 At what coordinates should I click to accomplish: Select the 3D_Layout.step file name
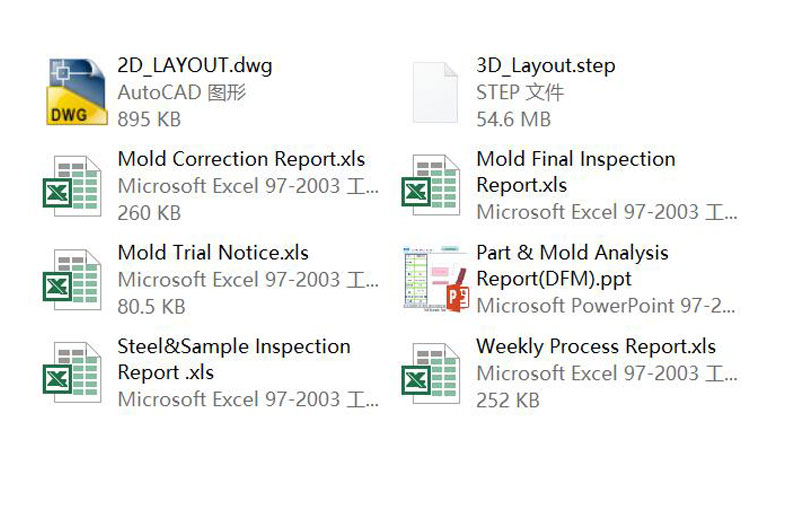[x=545, y=66]
